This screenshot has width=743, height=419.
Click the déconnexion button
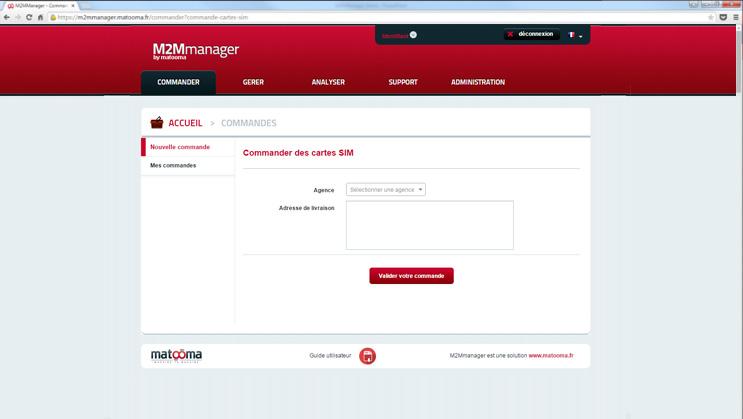531,34
